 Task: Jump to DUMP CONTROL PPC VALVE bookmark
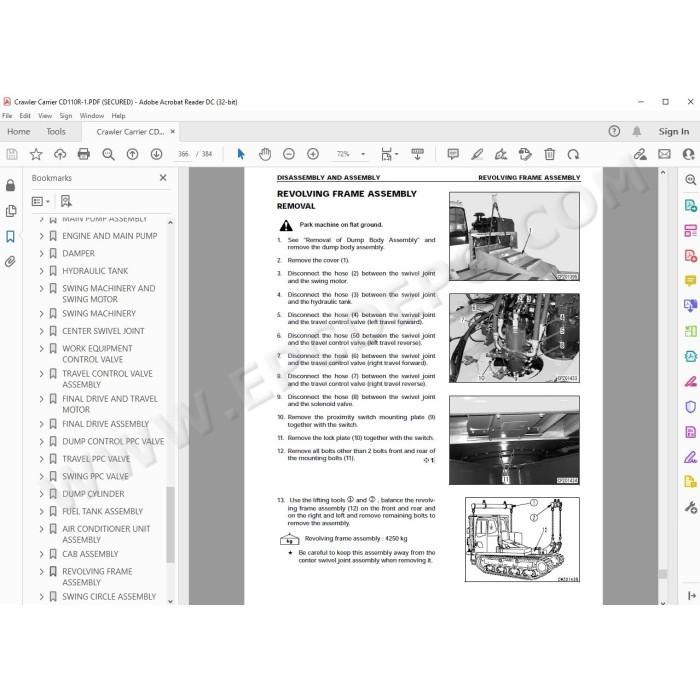[x=113, y=442]
